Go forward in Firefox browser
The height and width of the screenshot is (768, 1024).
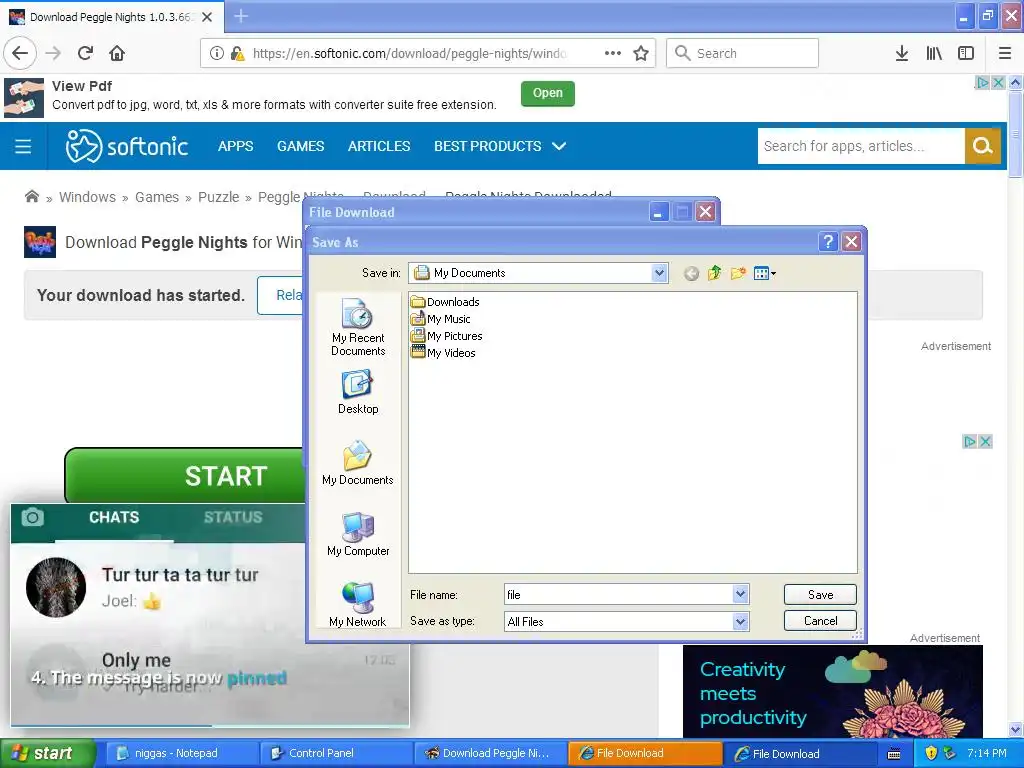coord(53,53)
